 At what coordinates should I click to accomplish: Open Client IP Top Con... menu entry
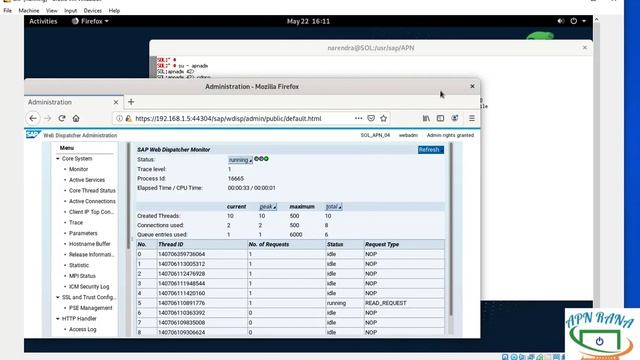coord(91,212)
